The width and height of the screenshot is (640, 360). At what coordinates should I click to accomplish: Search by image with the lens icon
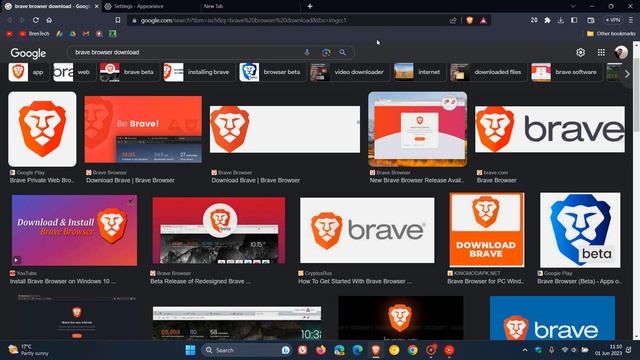tap(326, 52)
